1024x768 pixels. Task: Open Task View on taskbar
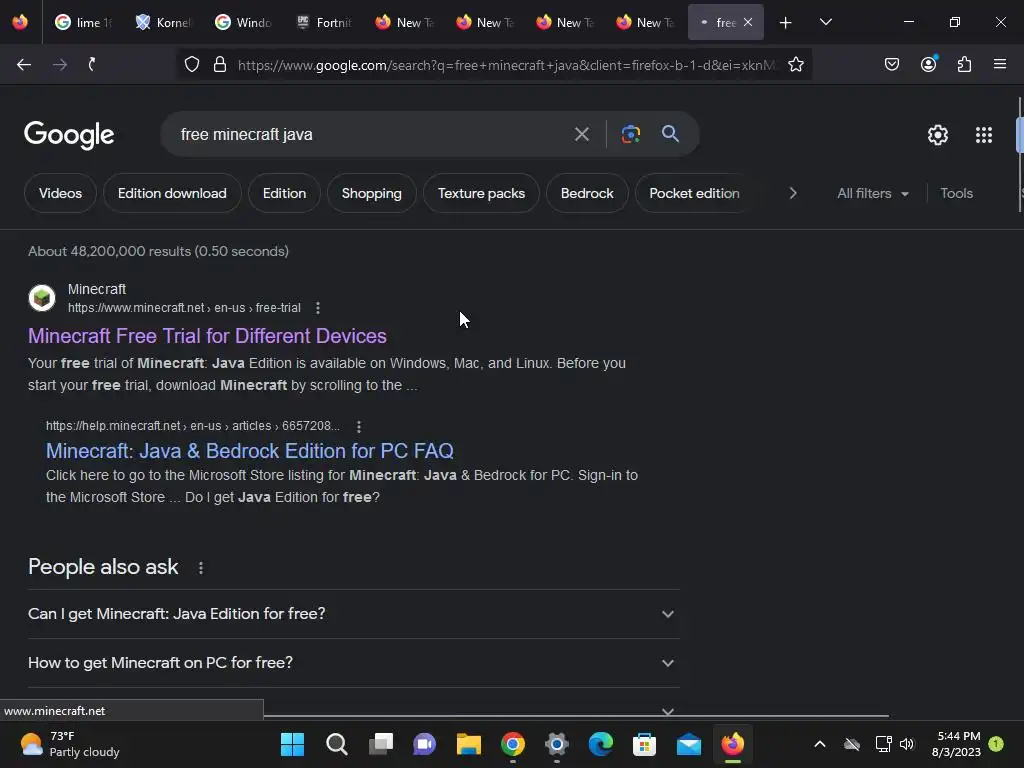click(x=381, y=744)
